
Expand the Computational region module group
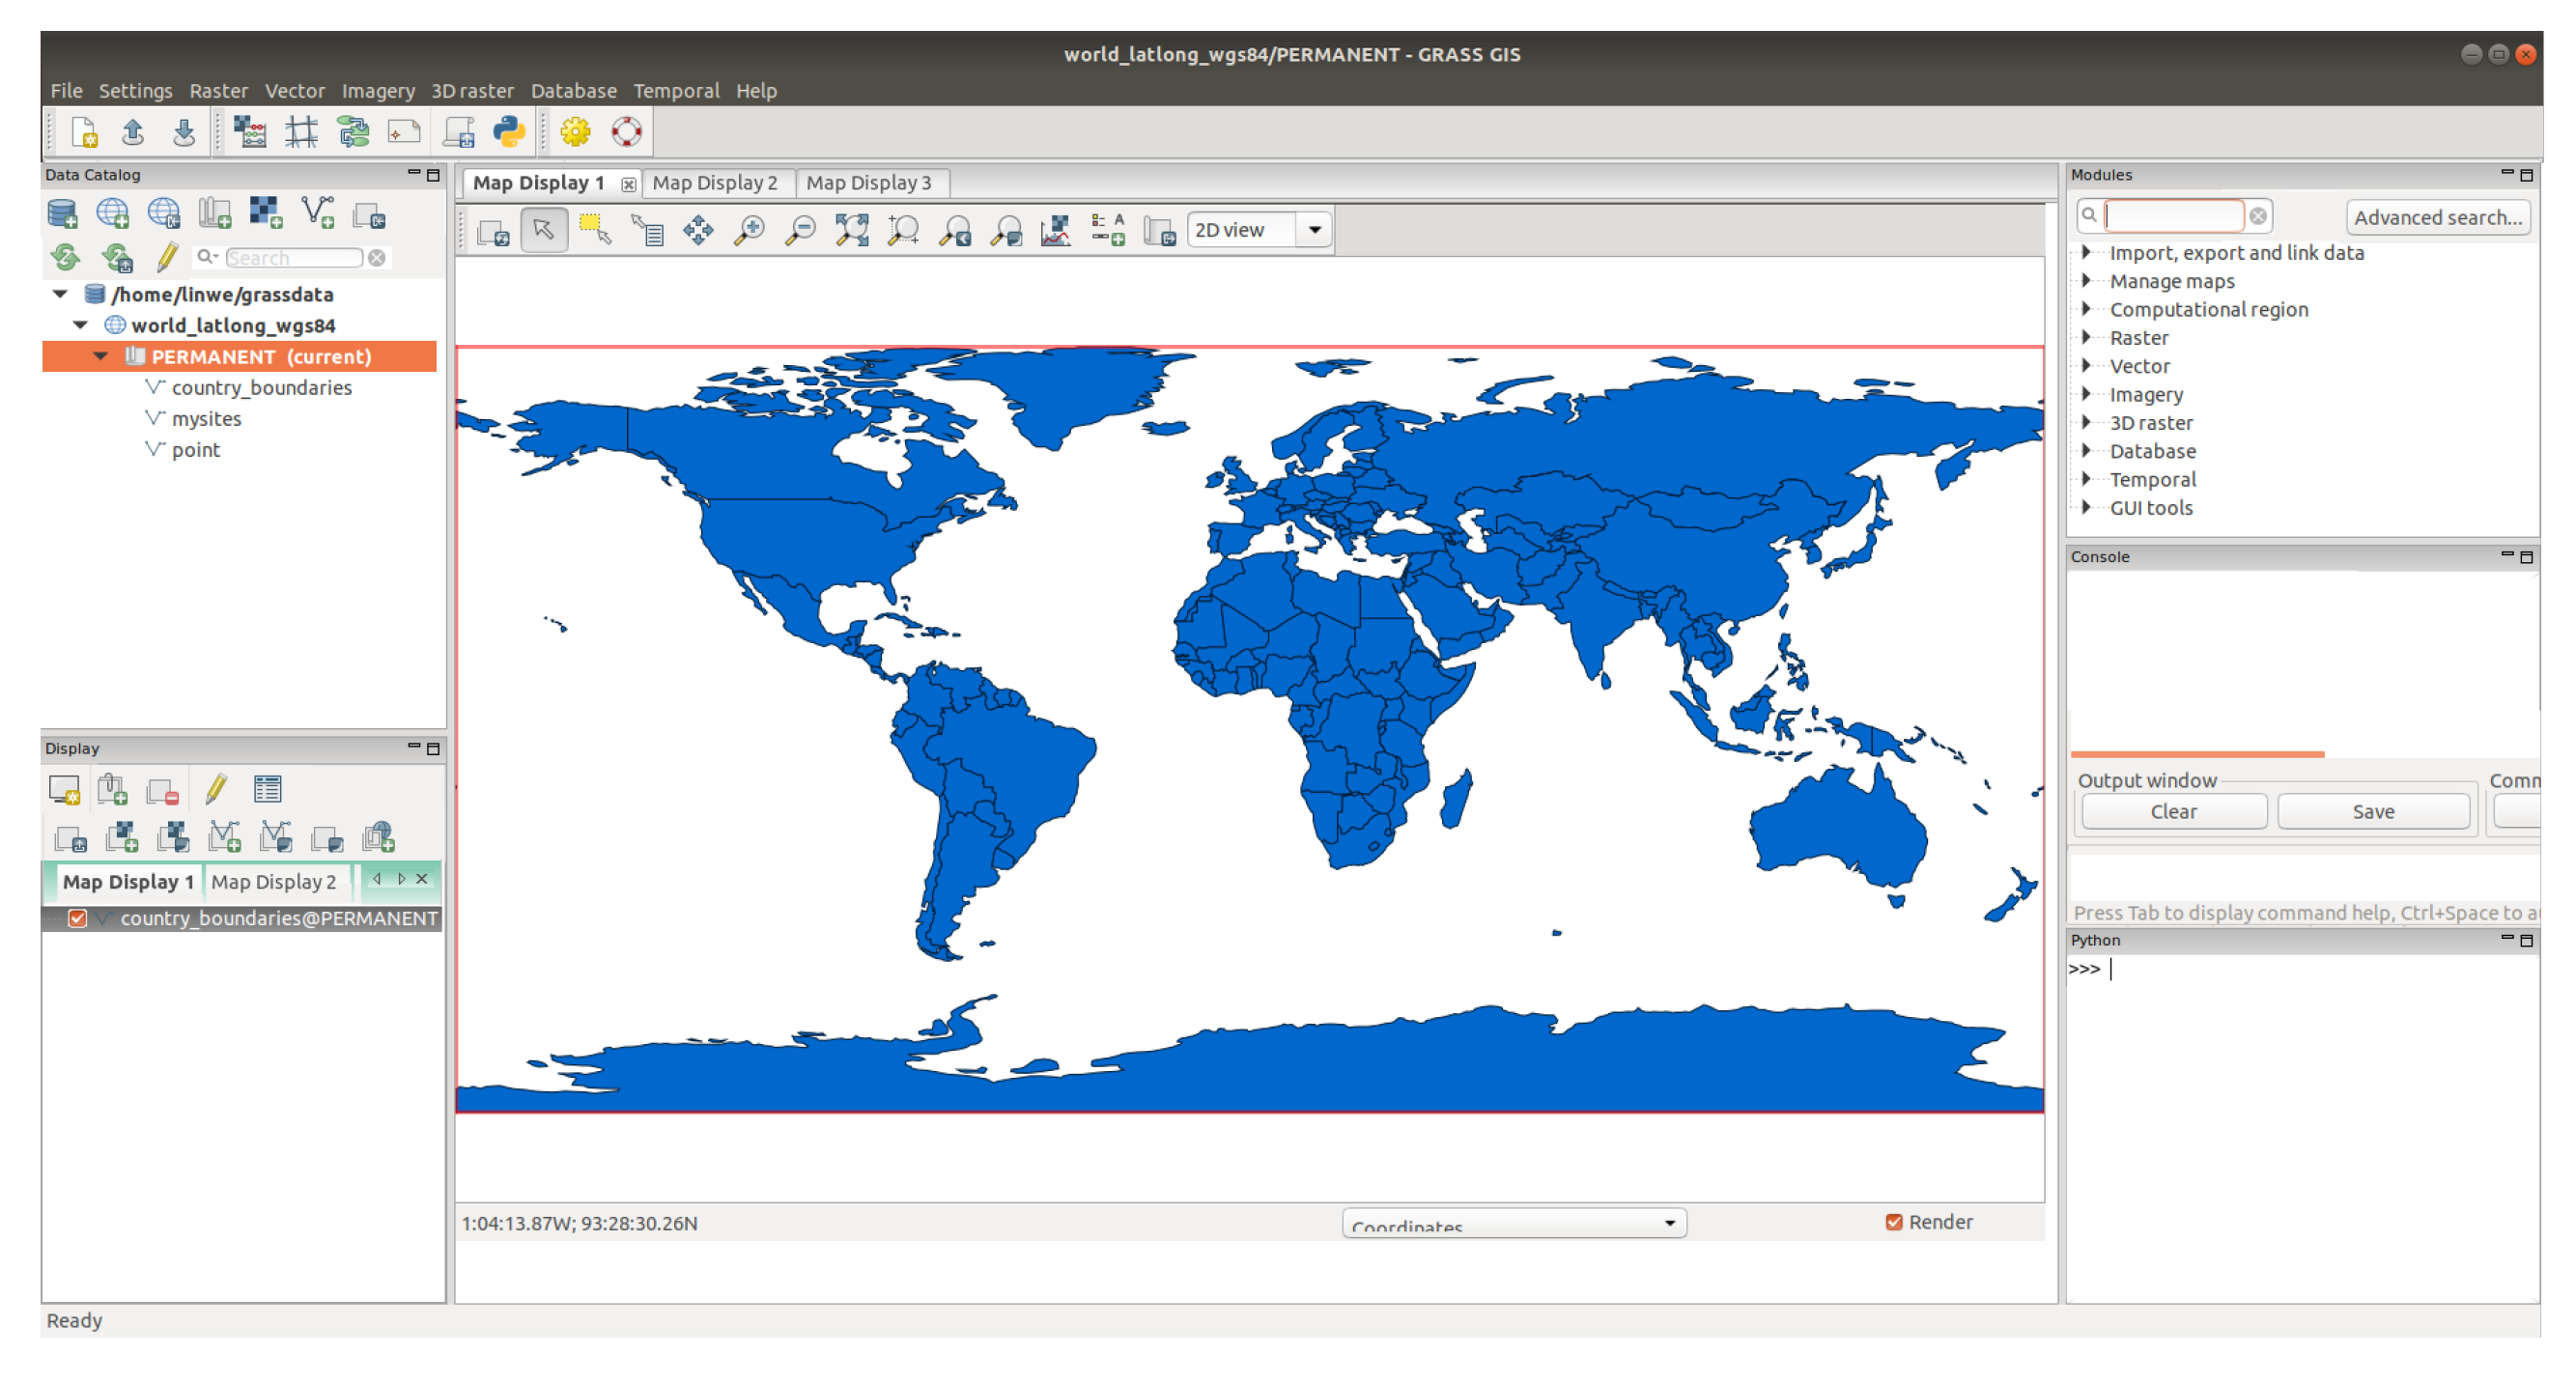[x=2085, y=309]
